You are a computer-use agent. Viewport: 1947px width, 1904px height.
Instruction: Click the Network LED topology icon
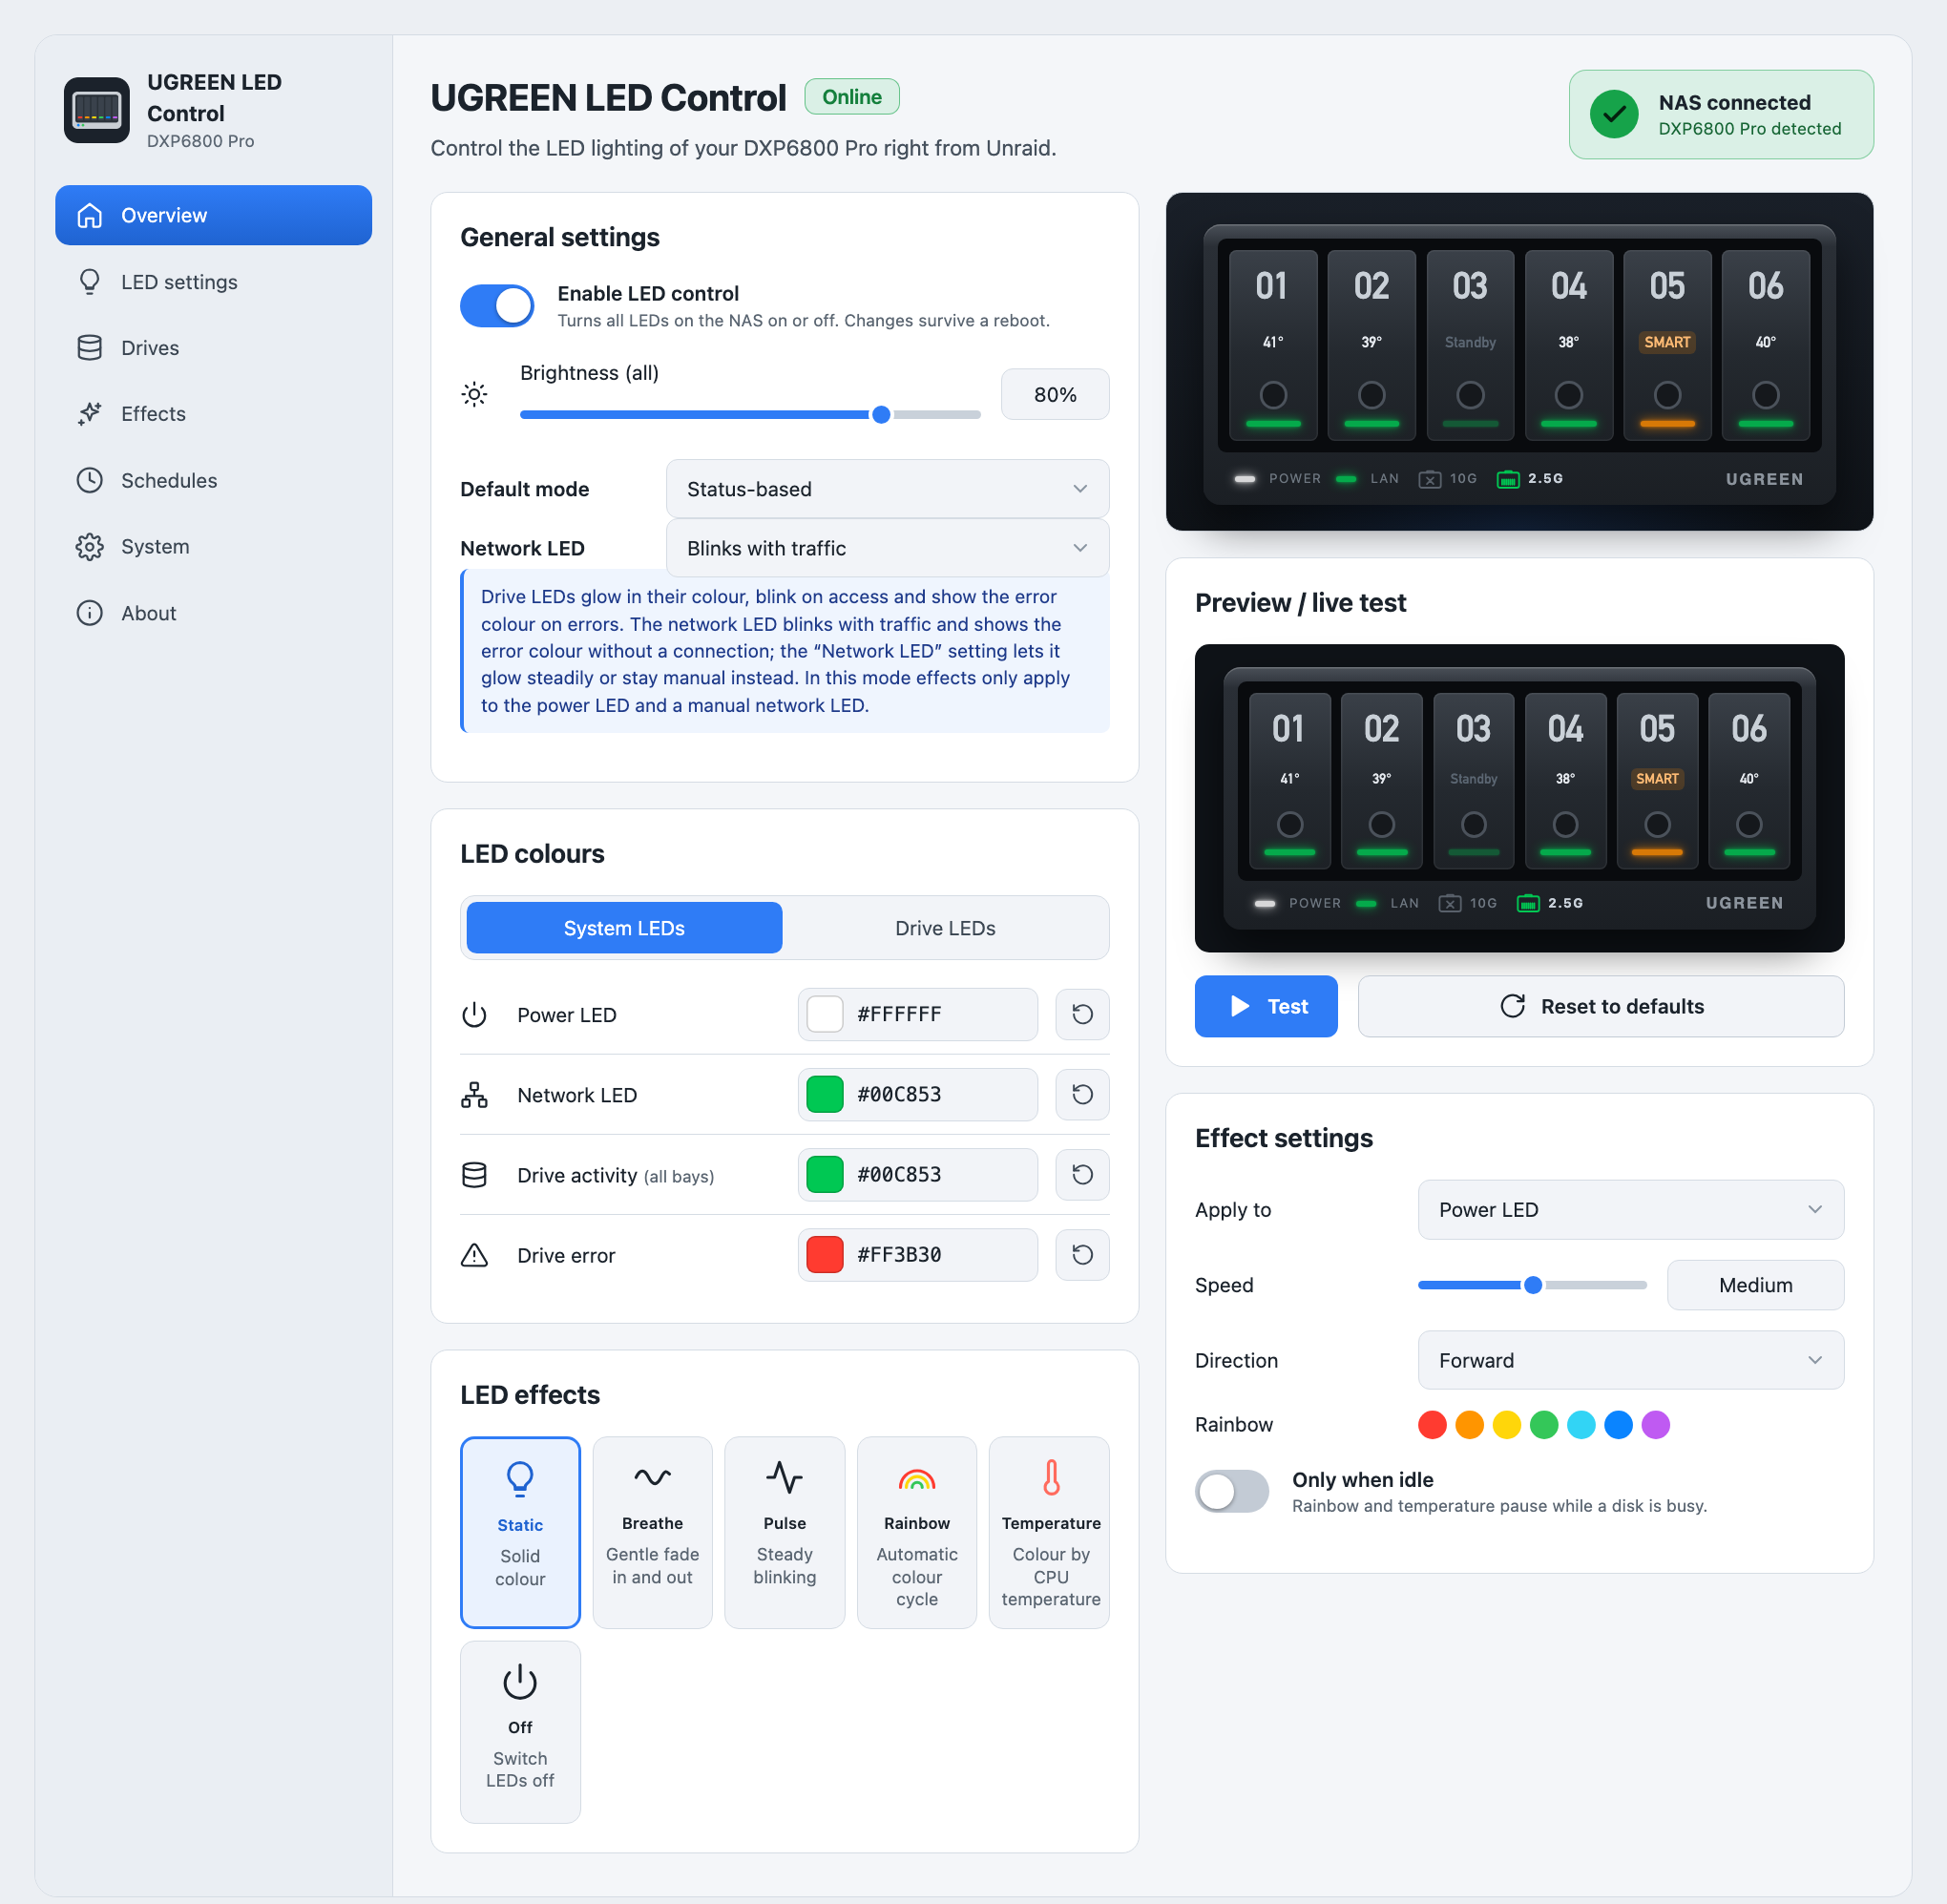click(x=474, y=1095)
